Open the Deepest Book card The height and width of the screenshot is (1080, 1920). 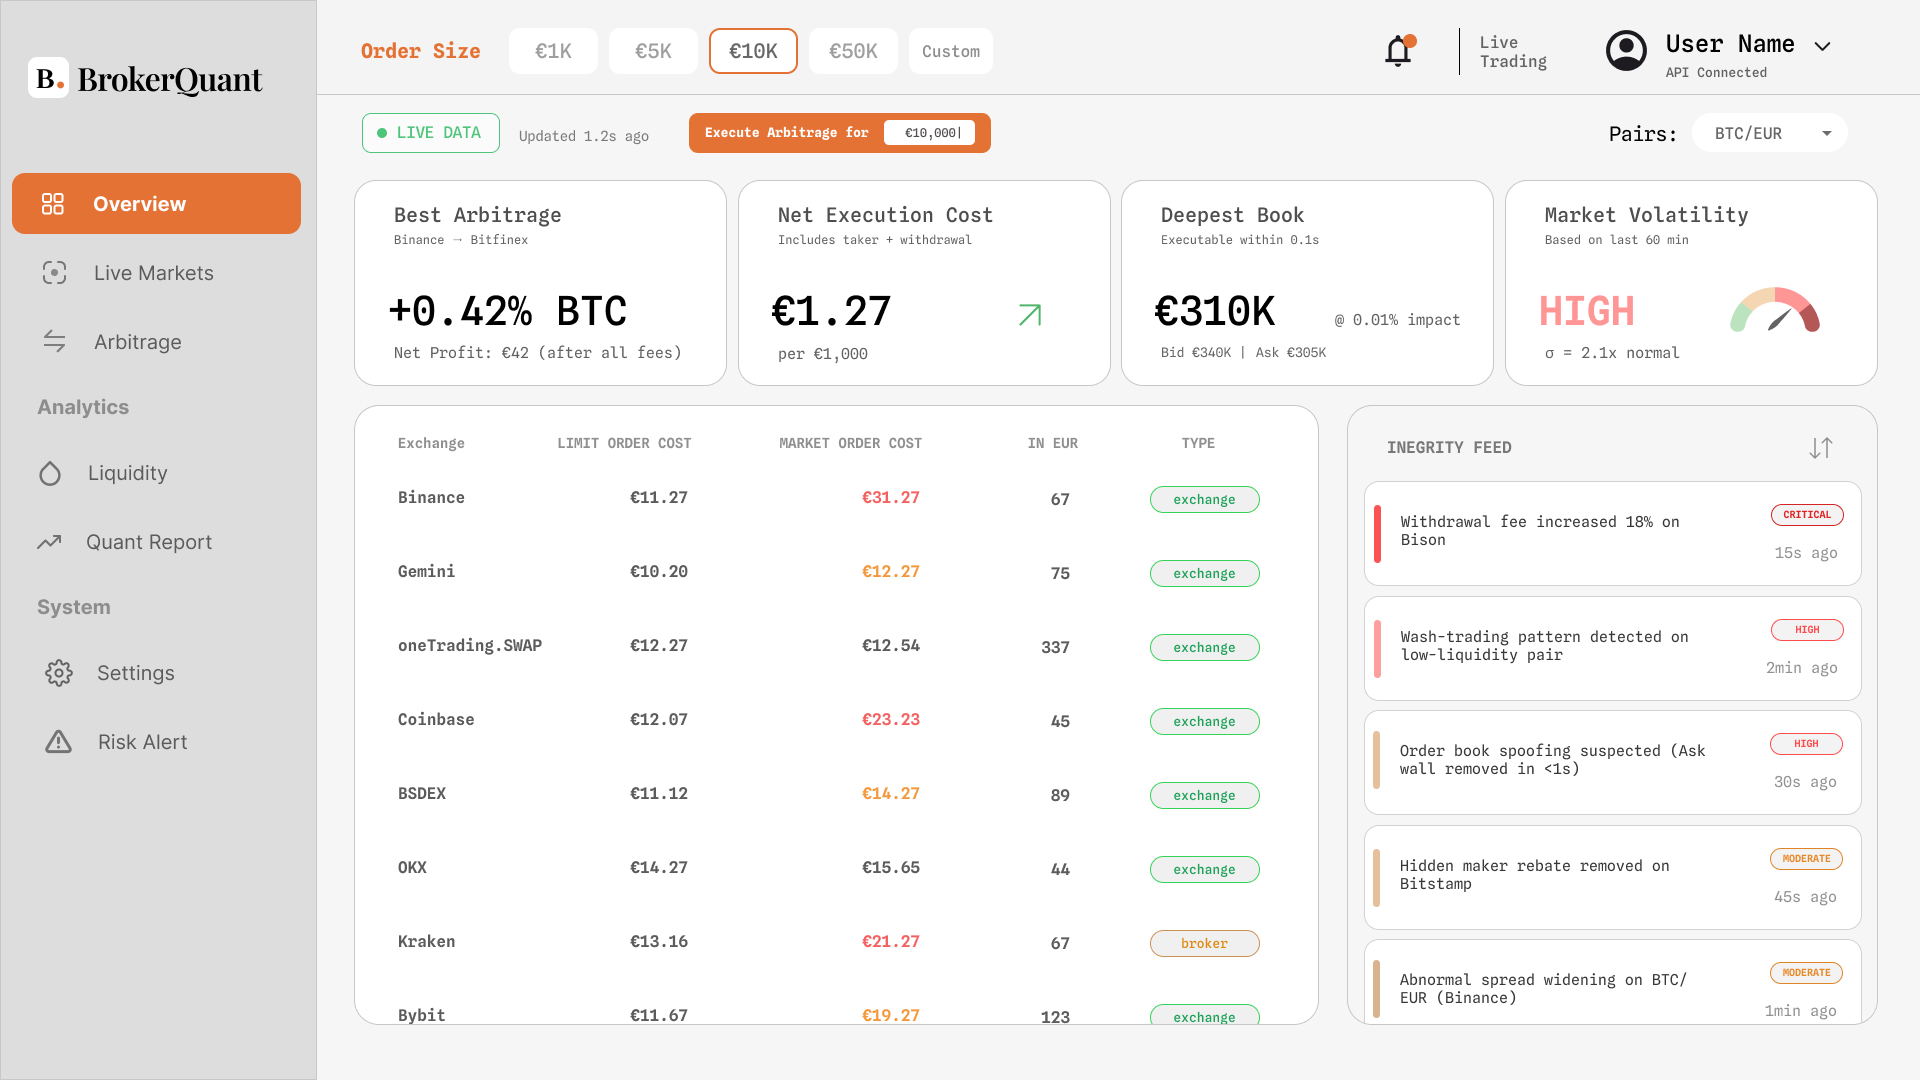(1307, 283)
